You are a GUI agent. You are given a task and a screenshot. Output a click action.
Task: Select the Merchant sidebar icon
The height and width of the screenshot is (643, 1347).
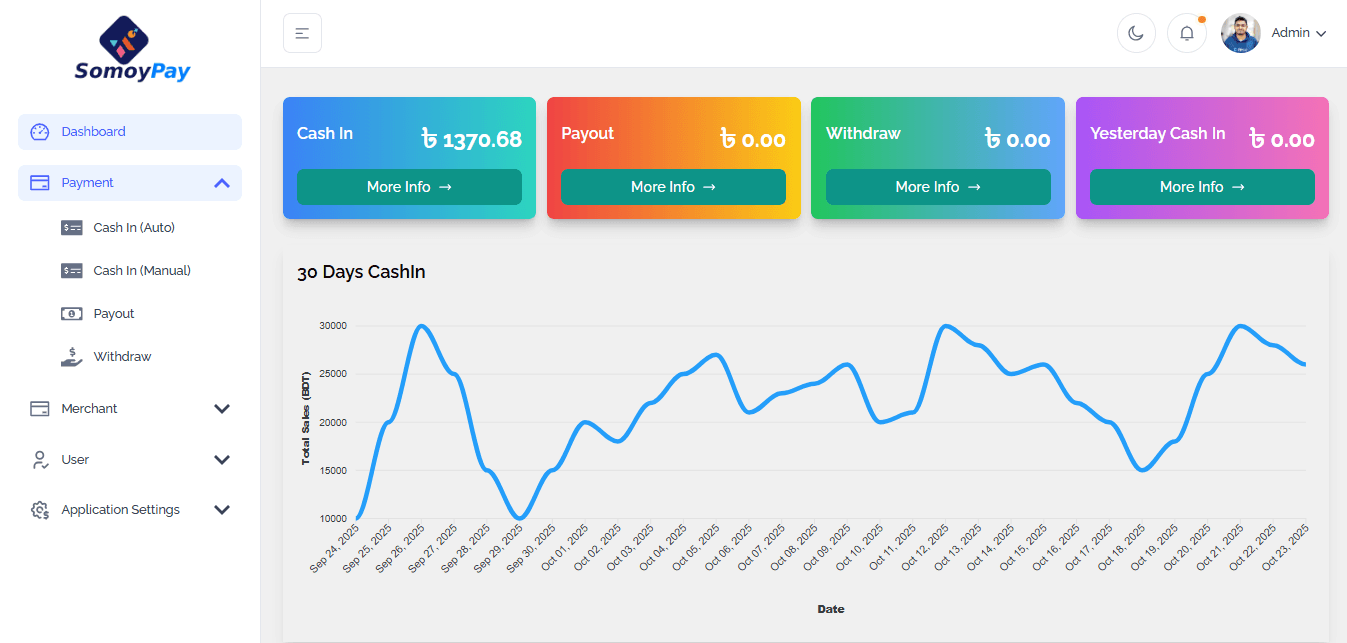point(39,408)
